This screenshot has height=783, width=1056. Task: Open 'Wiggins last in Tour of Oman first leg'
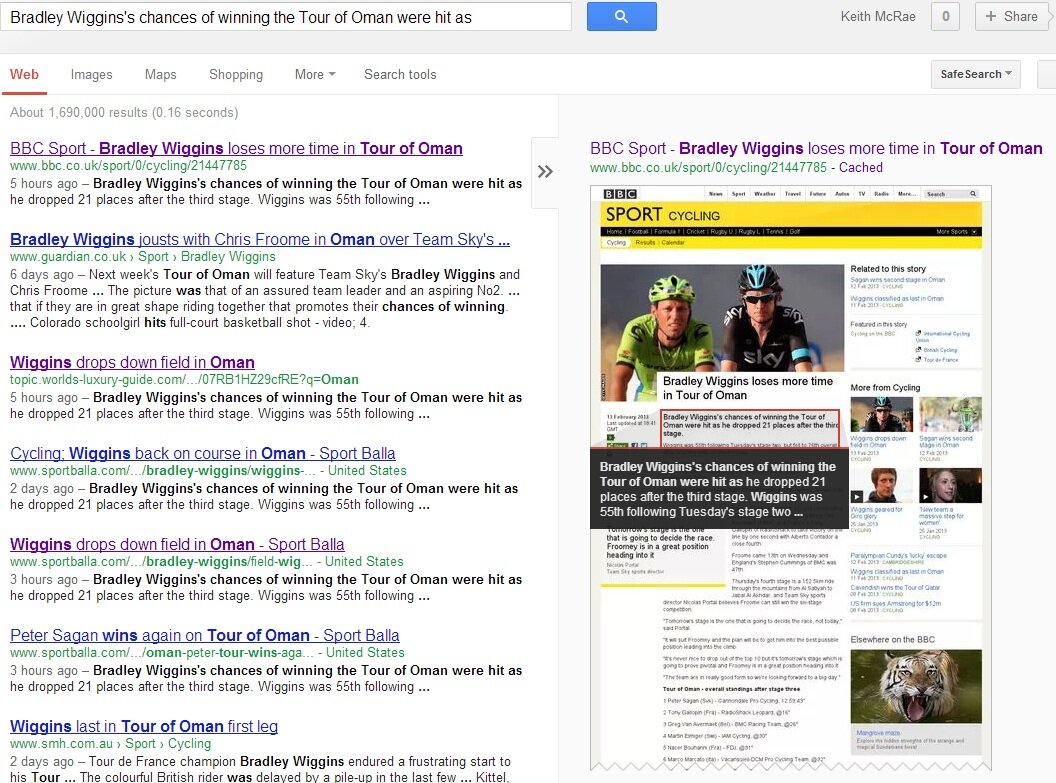[144, 726]
